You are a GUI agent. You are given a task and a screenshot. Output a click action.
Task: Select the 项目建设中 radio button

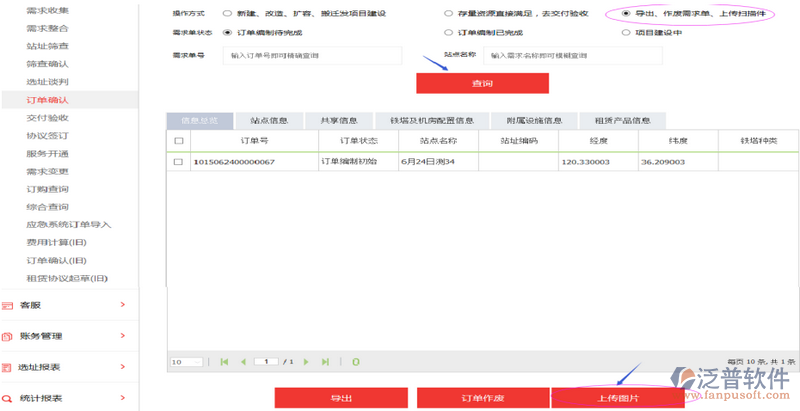tap(627, 32)
